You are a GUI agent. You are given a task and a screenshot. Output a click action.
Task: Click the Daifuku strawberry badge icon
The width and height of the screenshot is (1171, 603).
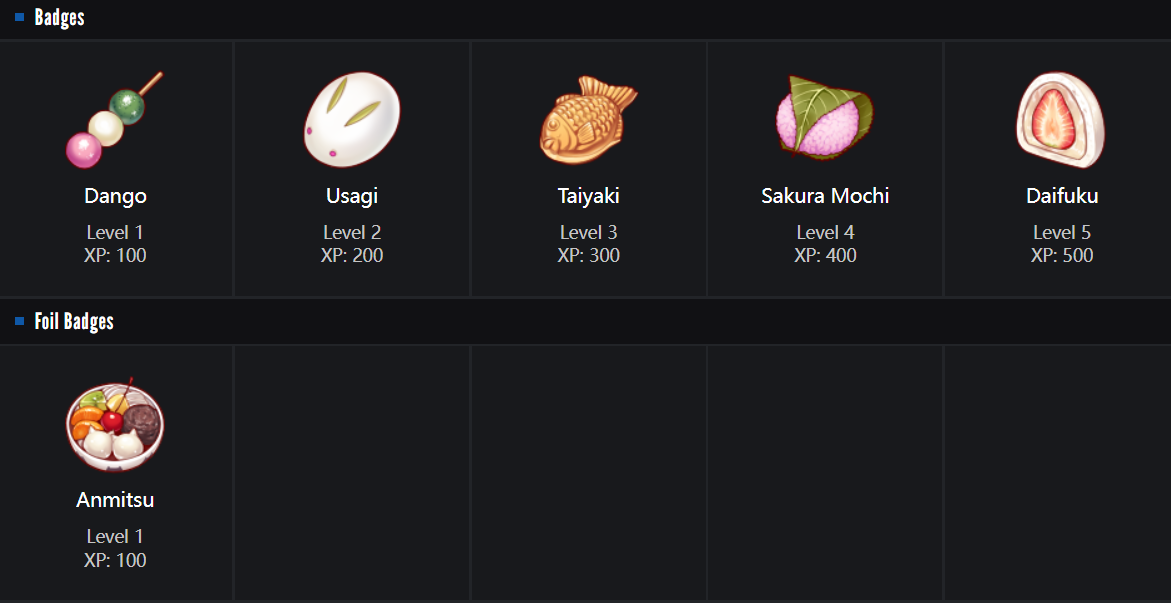coord(1061,119)
